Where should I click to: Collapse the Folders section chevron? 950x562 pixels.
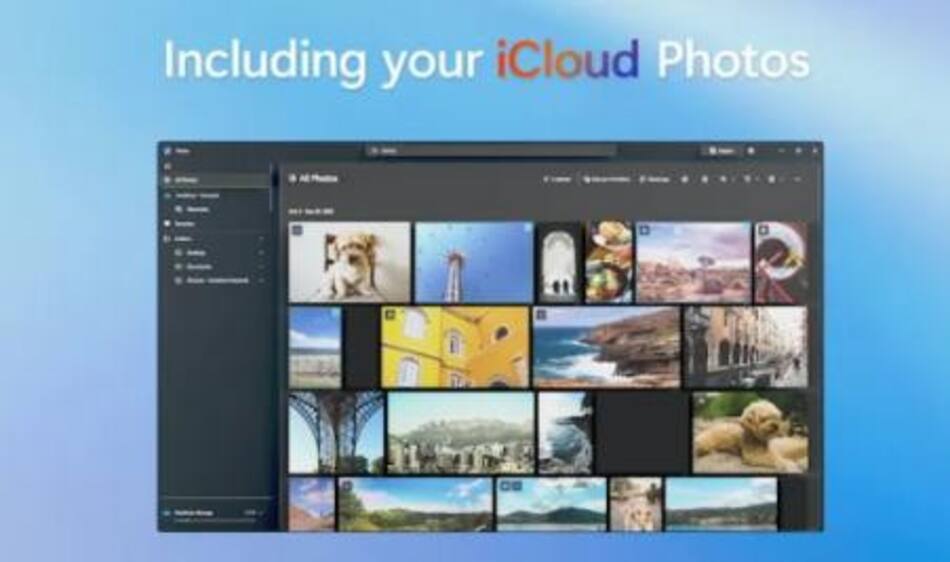coord(262,239)
